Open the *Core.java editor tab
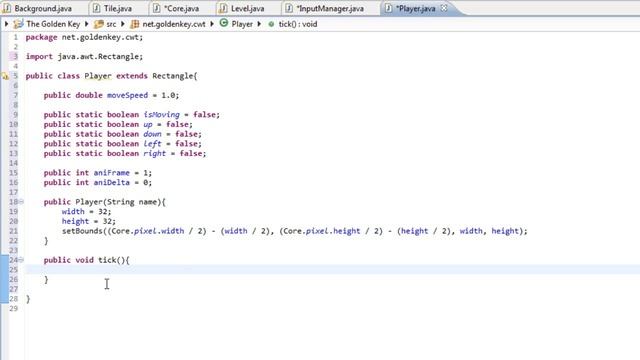Screen dimensions: 640x360 point(181,8)
